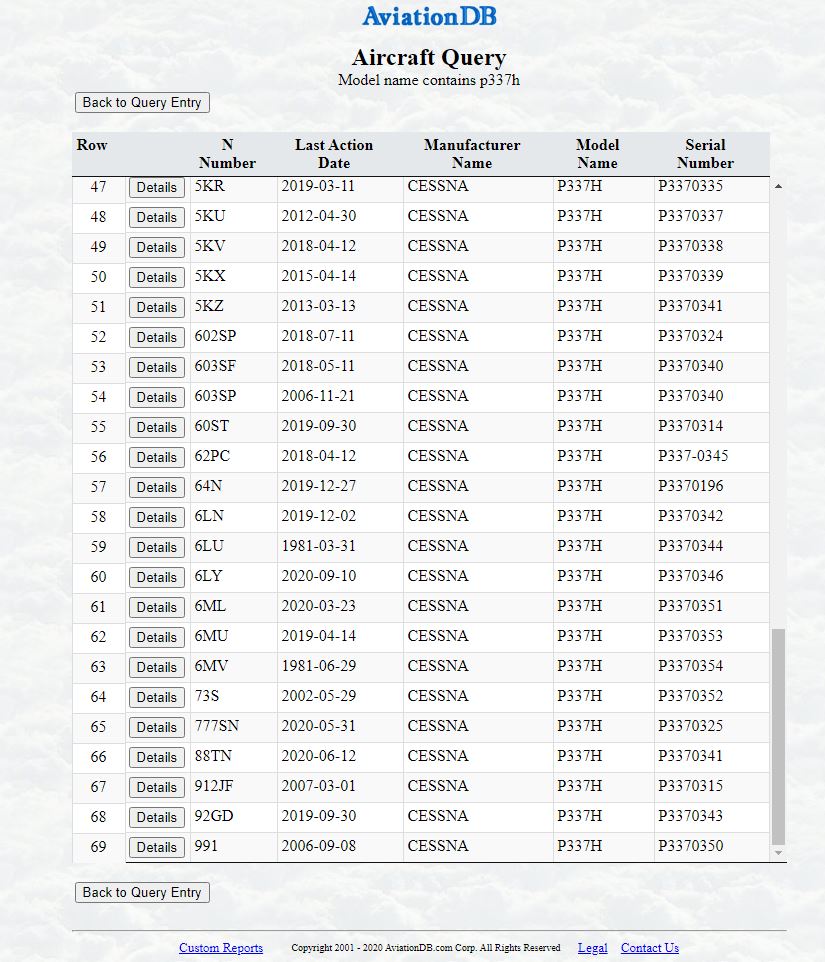This screenshot has height=962, width=825.
Task: Open Details for N number 602SP
Action: 157,337
